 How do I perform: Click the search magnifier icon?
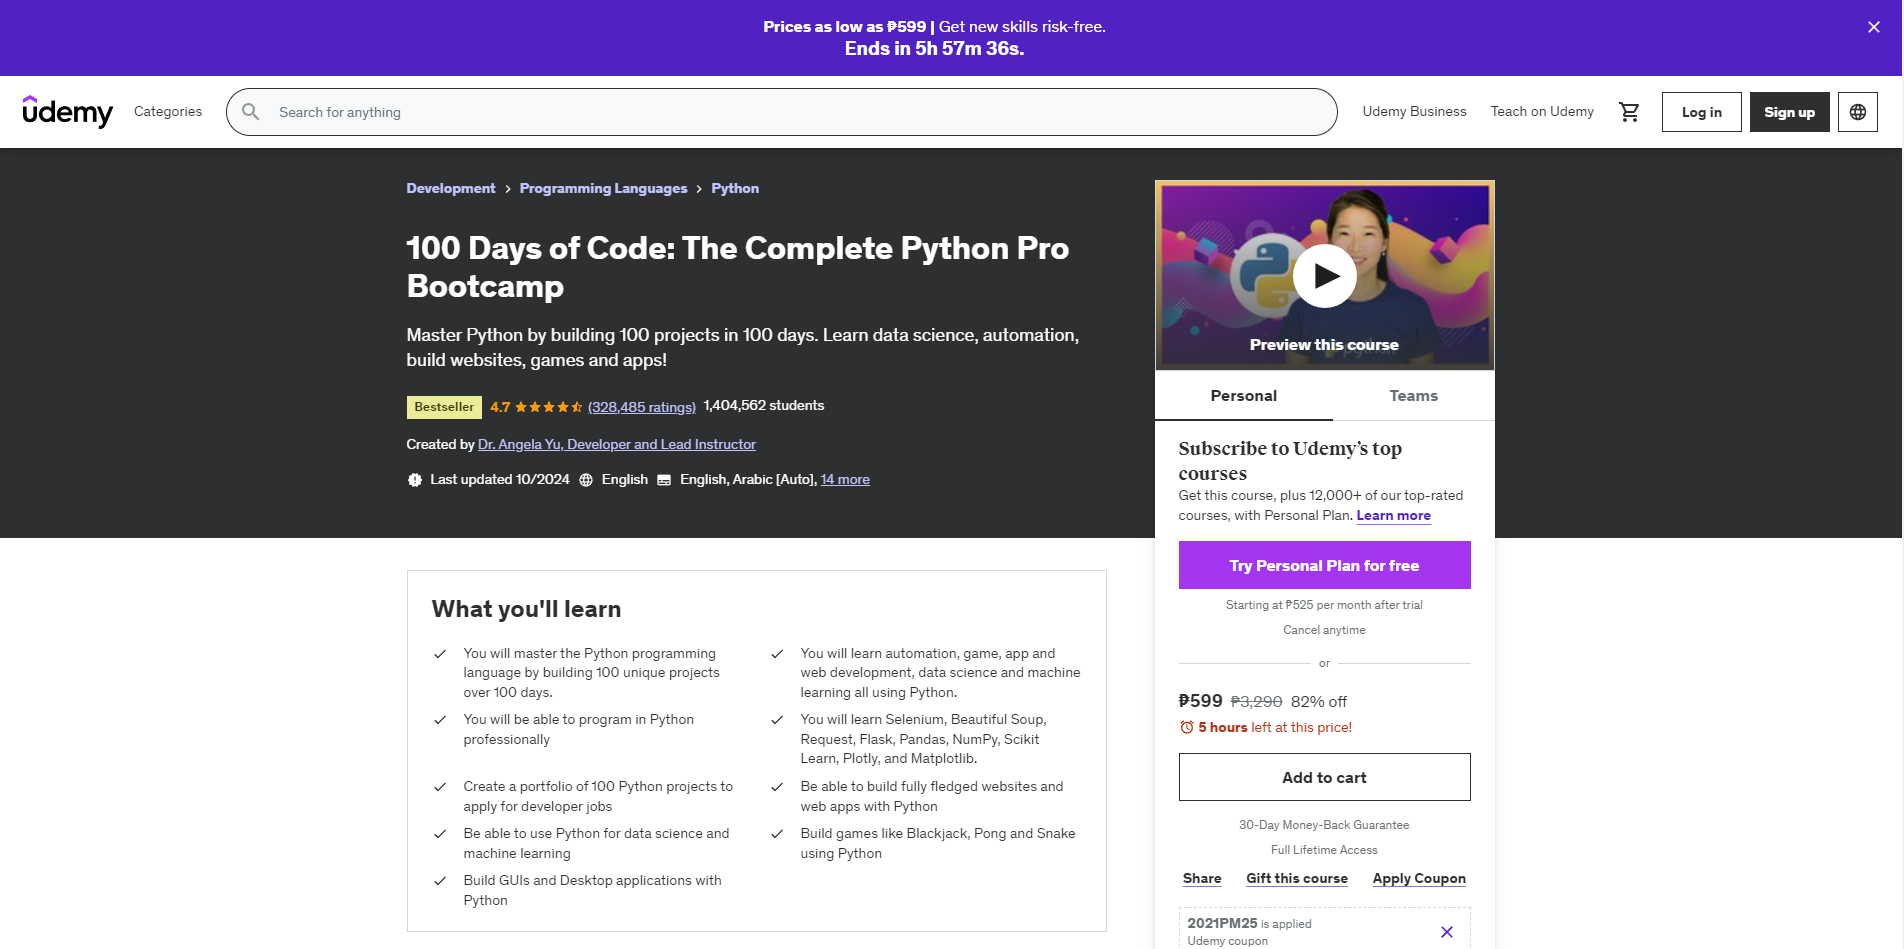(x=251, y=112)
